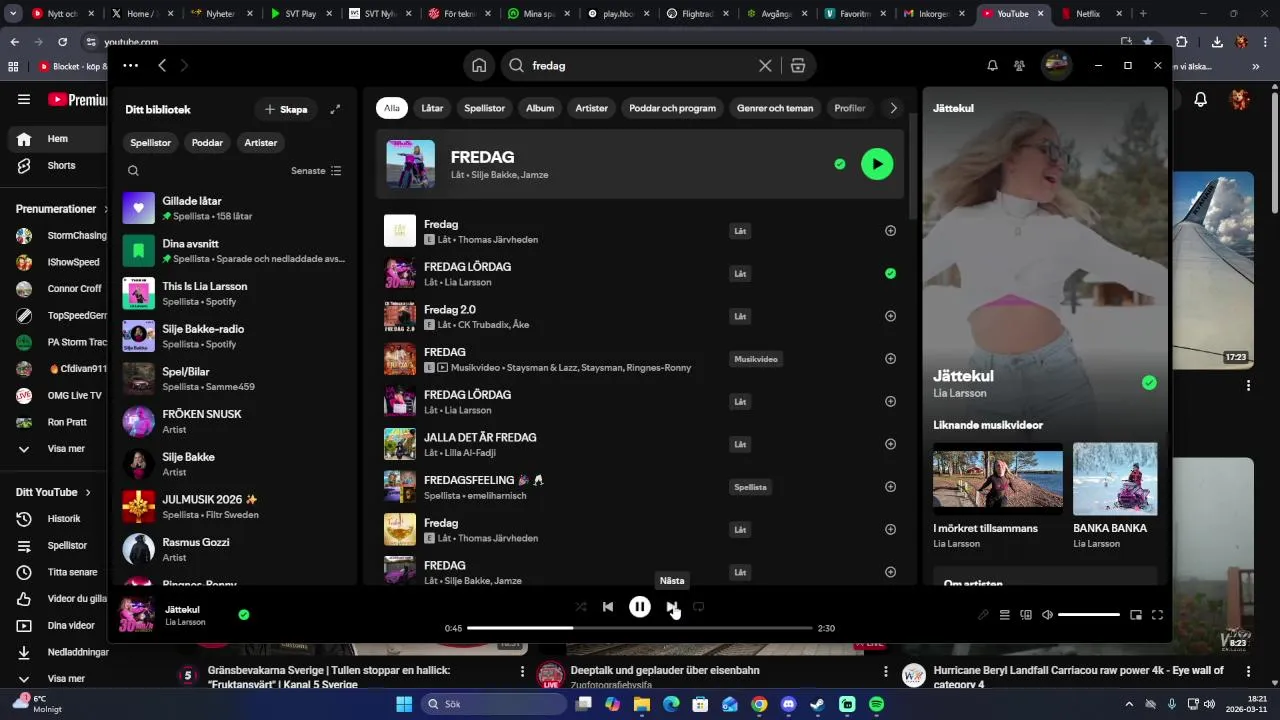
Task: Show more filter chips with right chevron
Action: 893,108
